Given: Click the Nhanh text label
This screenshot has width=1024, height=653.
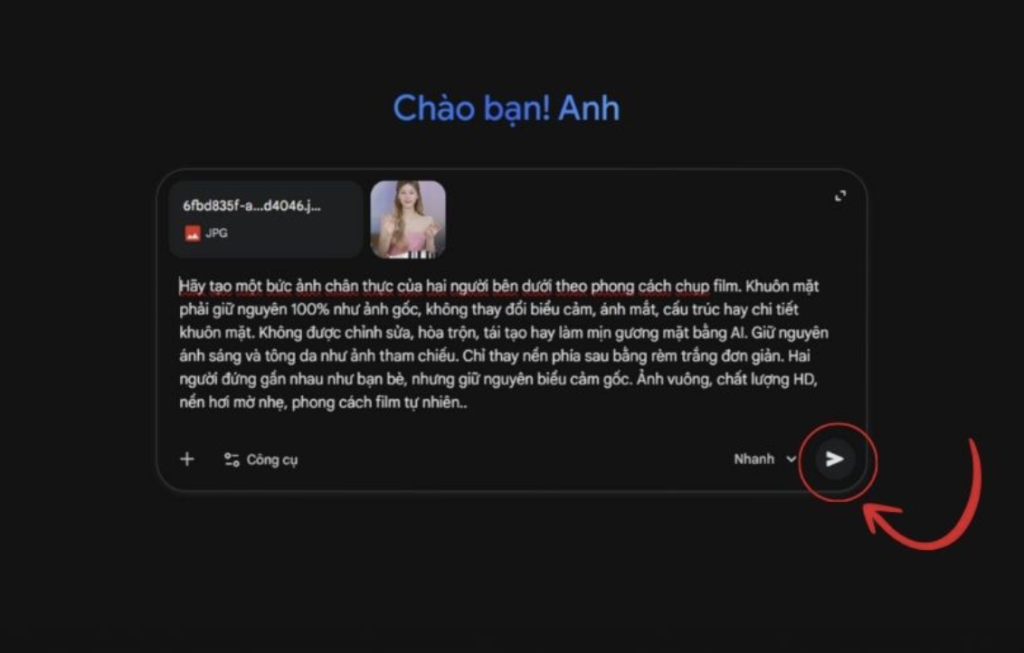Looking at the screenshot, I should [x=754, y=459].
